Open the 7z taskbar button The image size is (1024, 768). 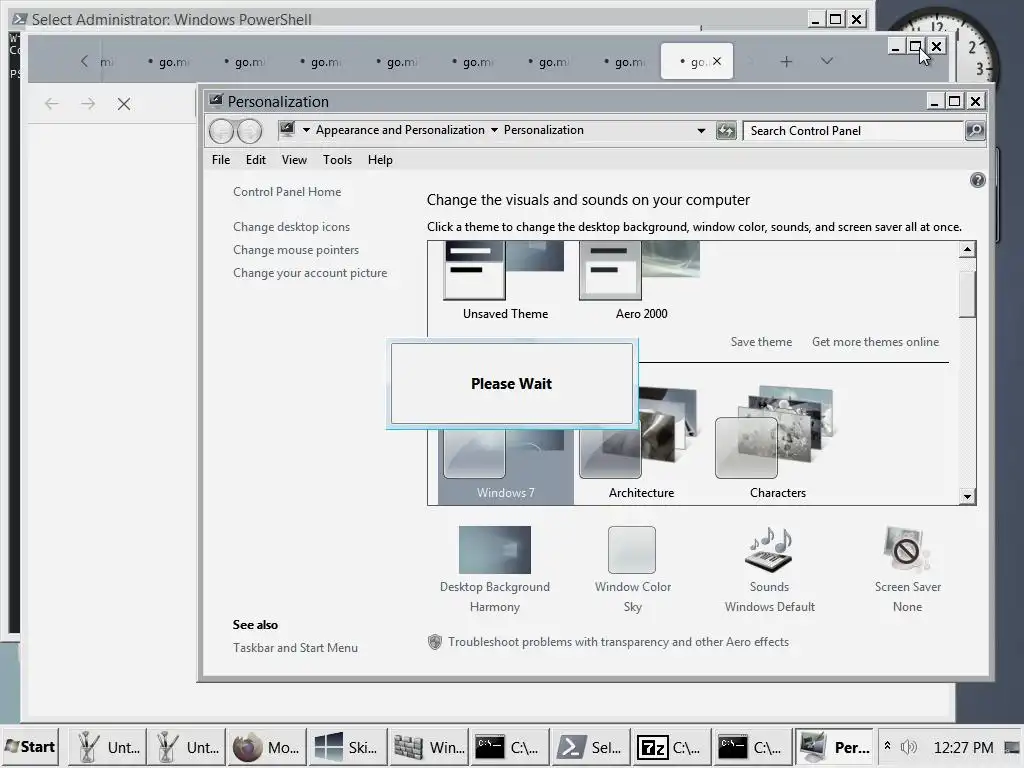tap(671, 747)
